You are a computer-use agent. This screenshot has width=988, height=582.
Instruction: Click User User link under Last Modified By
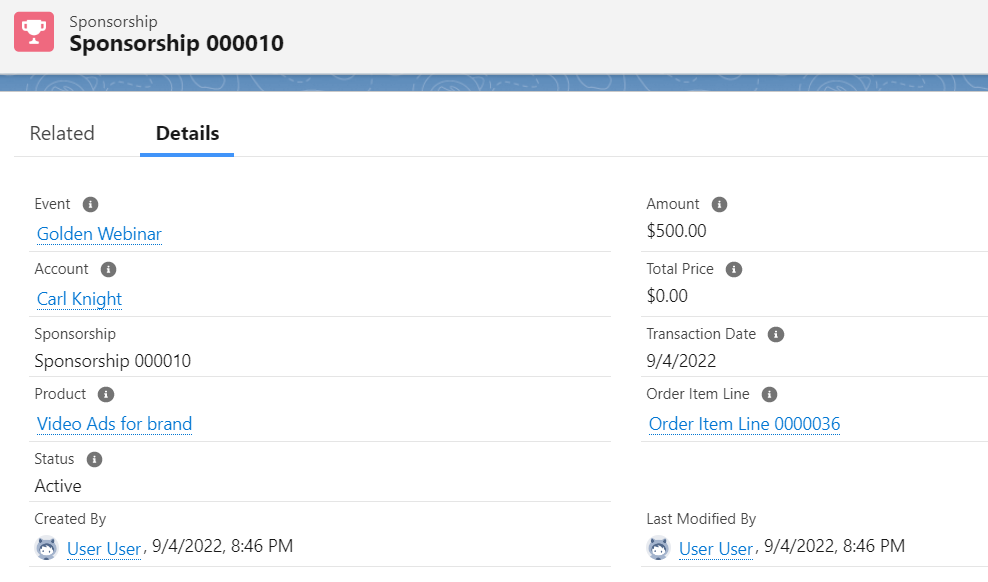click(716, 548)
